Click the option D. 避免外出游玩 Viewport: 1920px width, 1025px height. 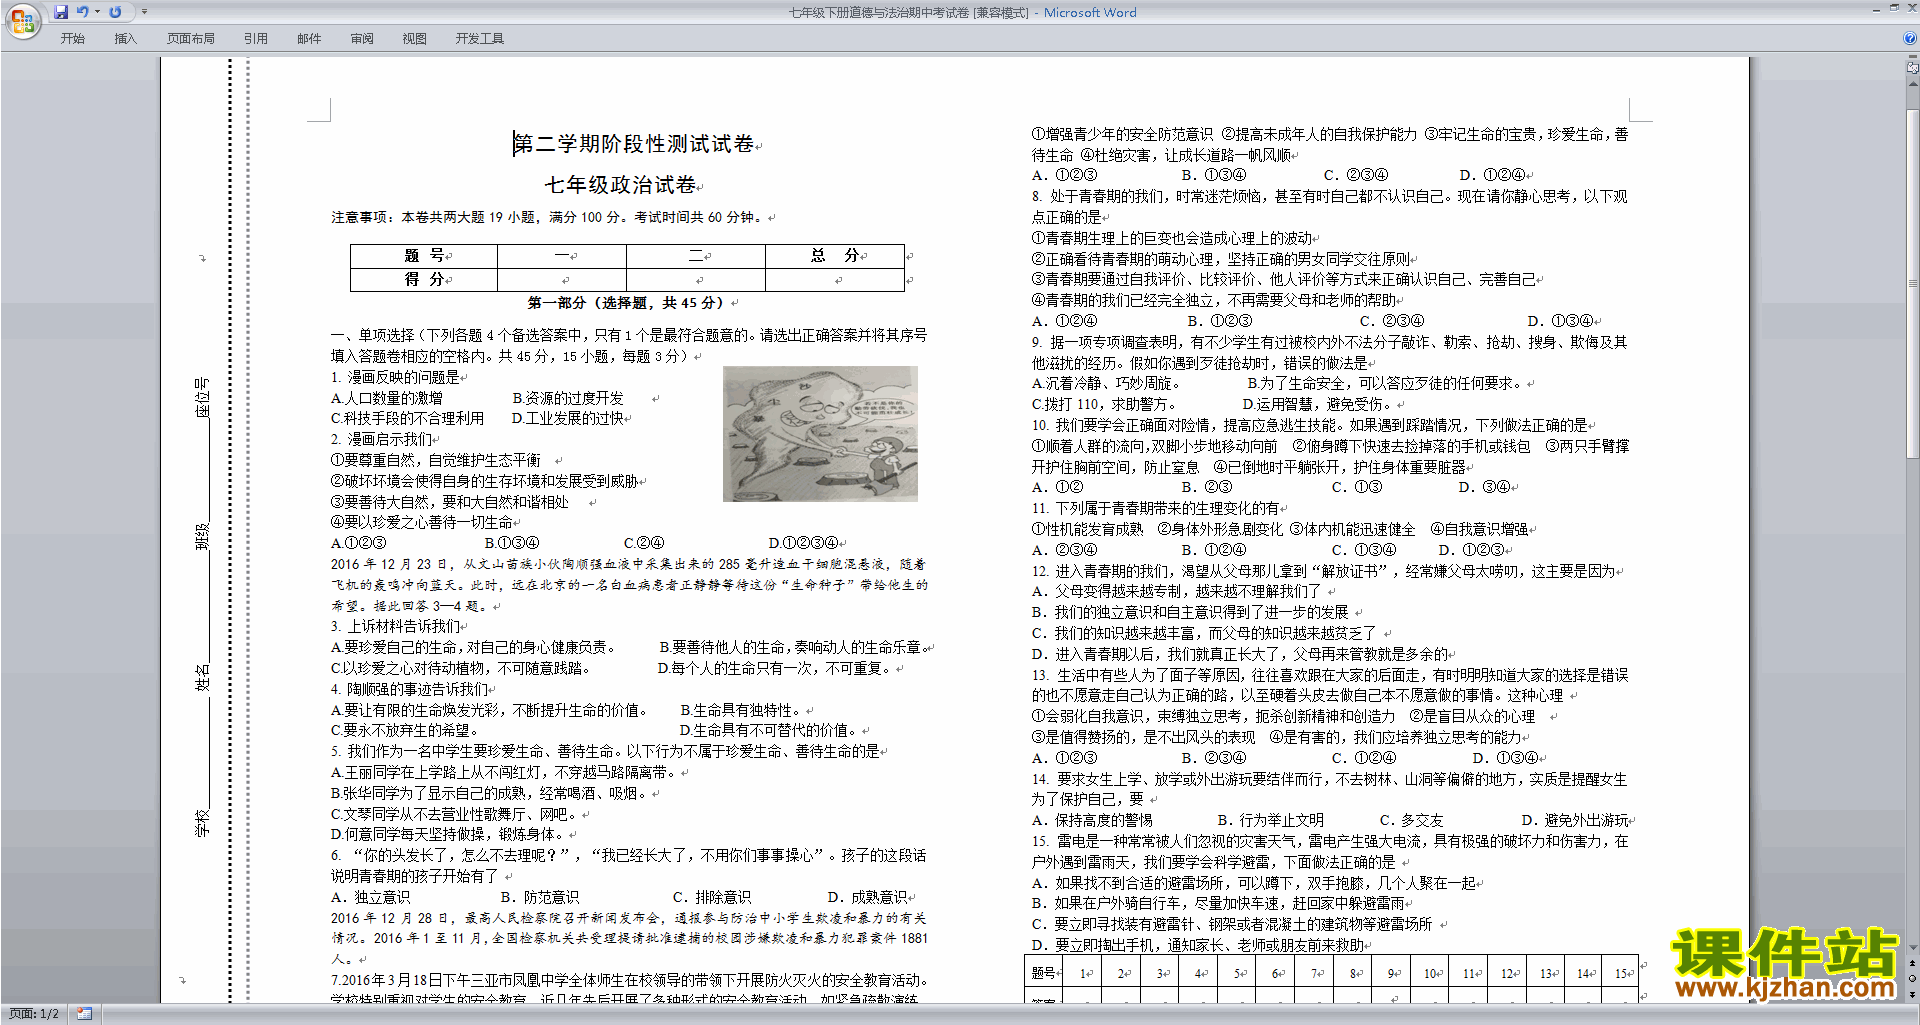(1575, 821)
